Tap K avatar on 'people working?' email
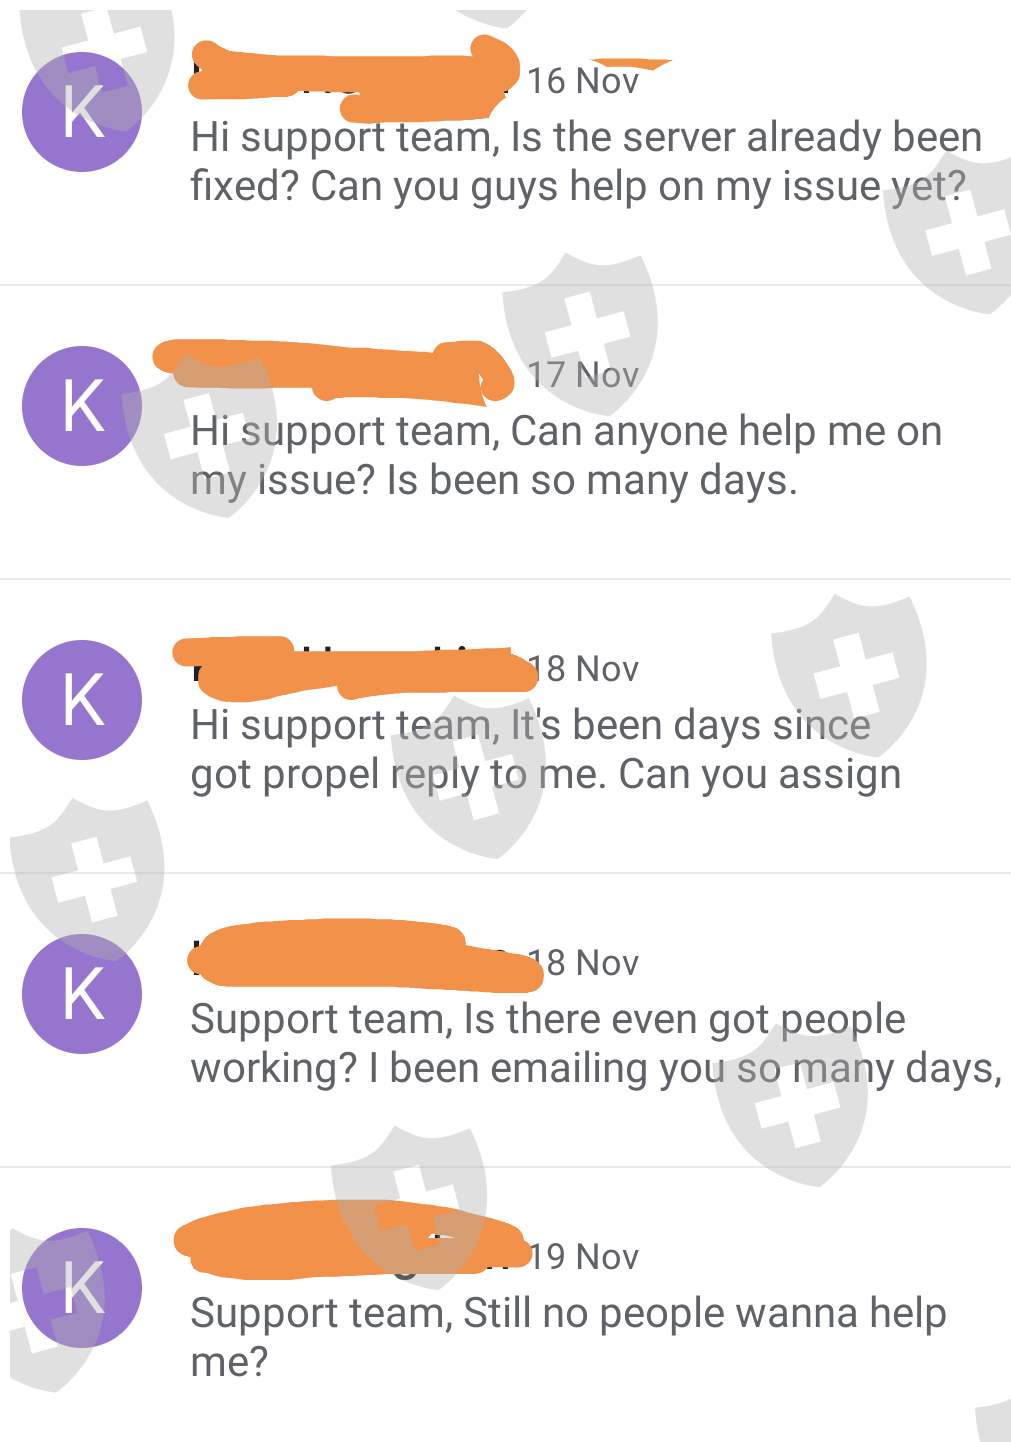 point(82,994)
